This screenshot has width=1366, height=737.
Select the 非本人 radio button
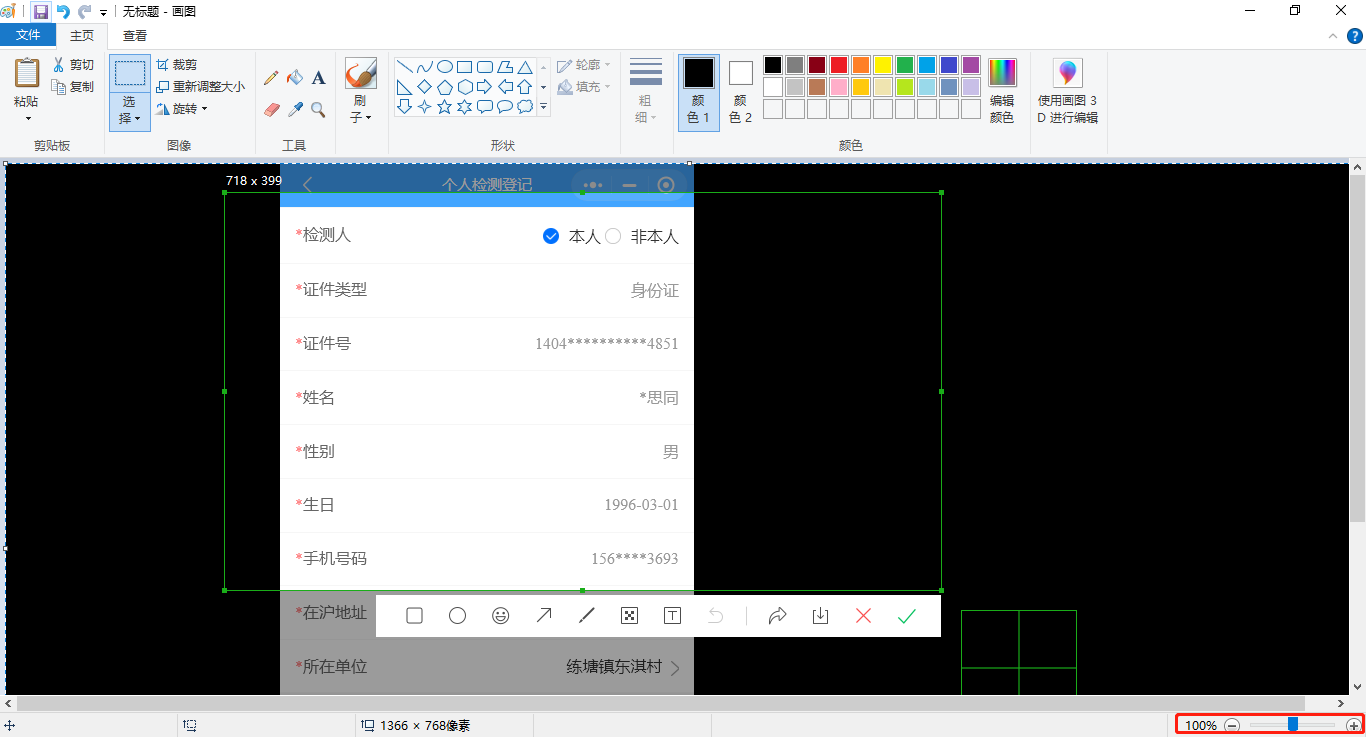(612, 236)
